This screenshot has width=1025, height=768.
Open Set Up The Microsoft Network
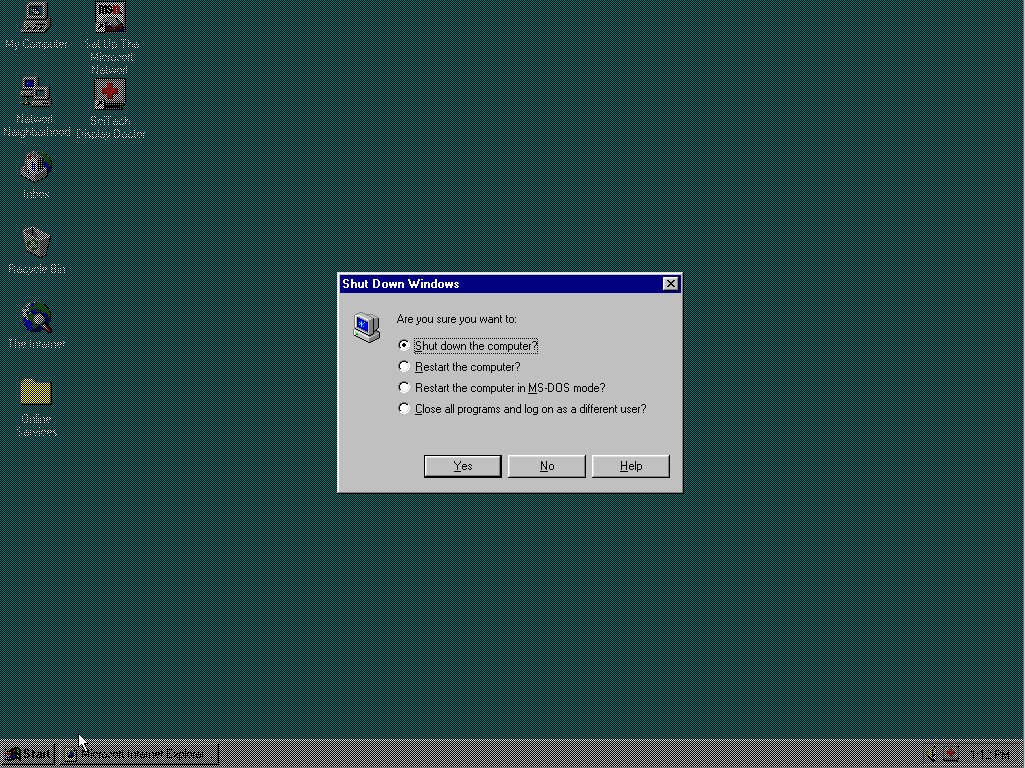(x=110, y=18)
